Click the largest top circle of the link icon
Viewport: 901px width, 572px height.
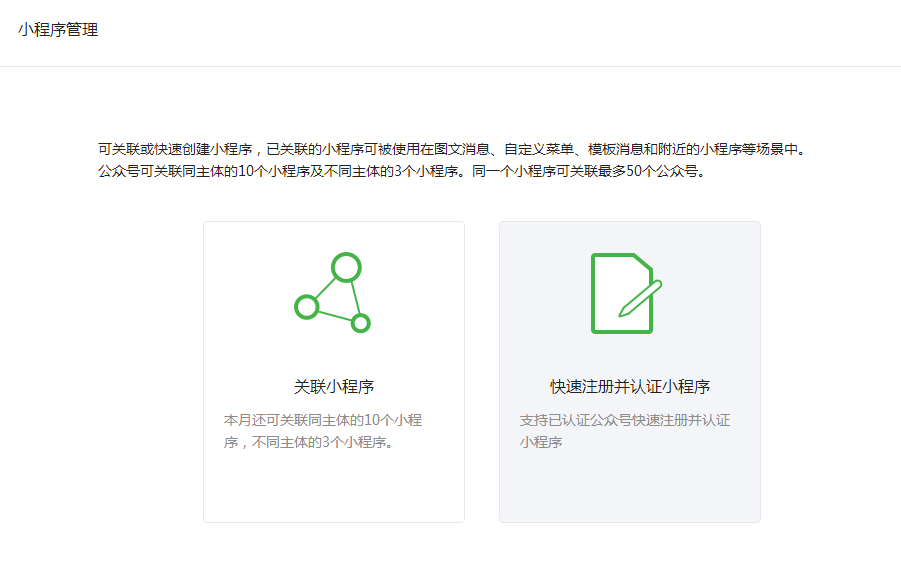346,267
